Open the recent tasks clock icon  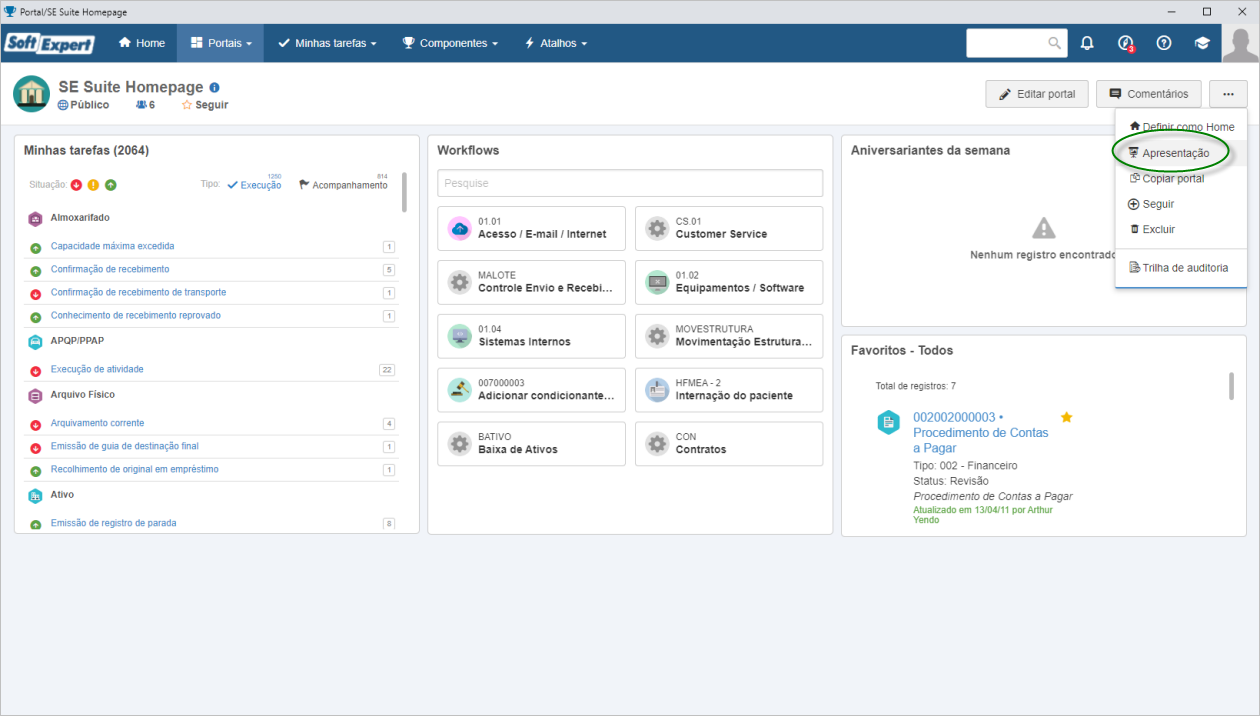(1126, 43)
